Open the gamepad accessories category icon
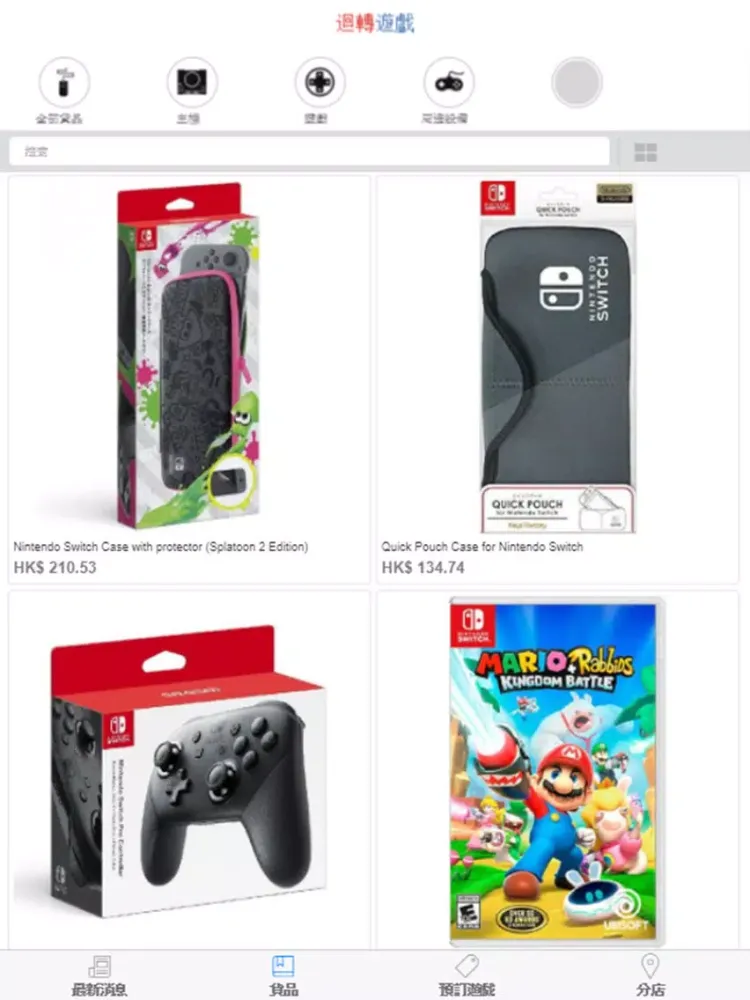750x1000 pixels. pos(449,83)
